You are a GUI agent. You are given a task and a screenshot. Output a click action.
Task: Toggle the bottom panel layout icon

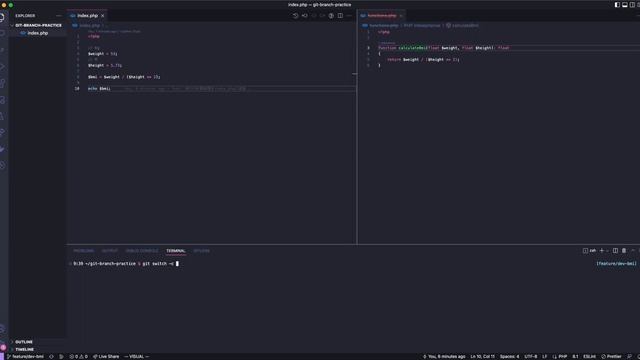tap(625, 5)
